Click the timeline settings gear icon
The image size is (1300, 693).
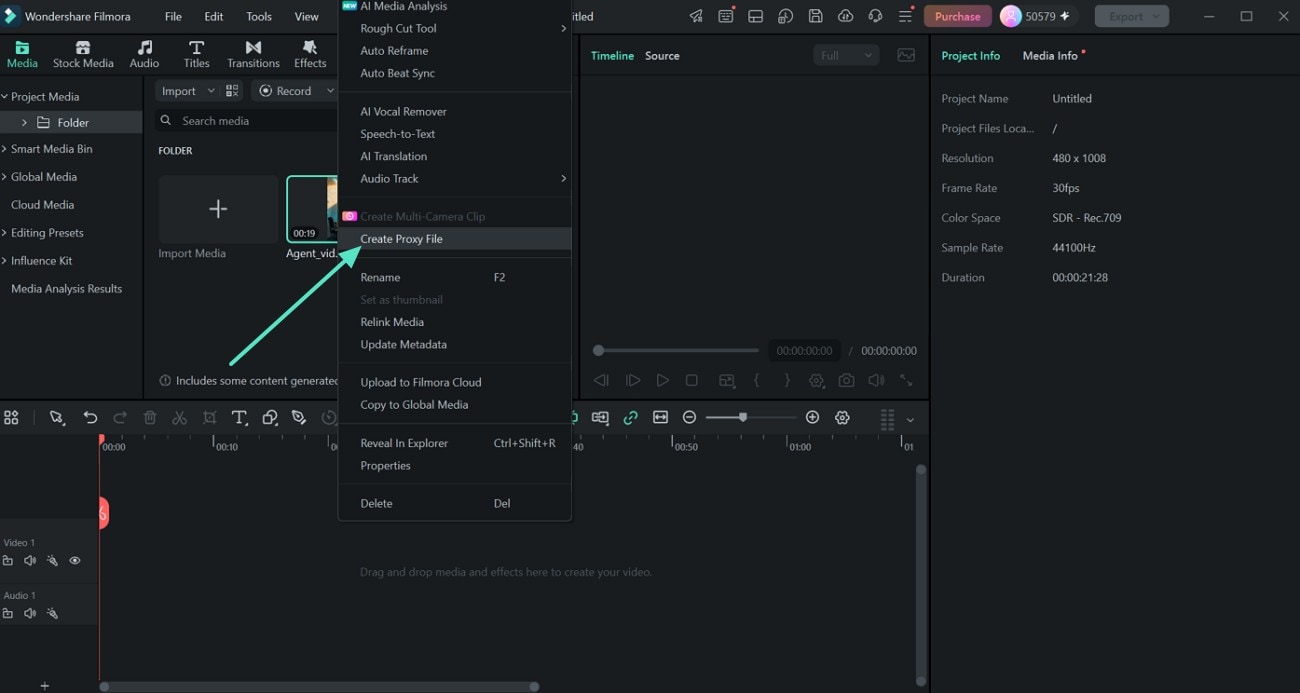[x=842, y=418]
